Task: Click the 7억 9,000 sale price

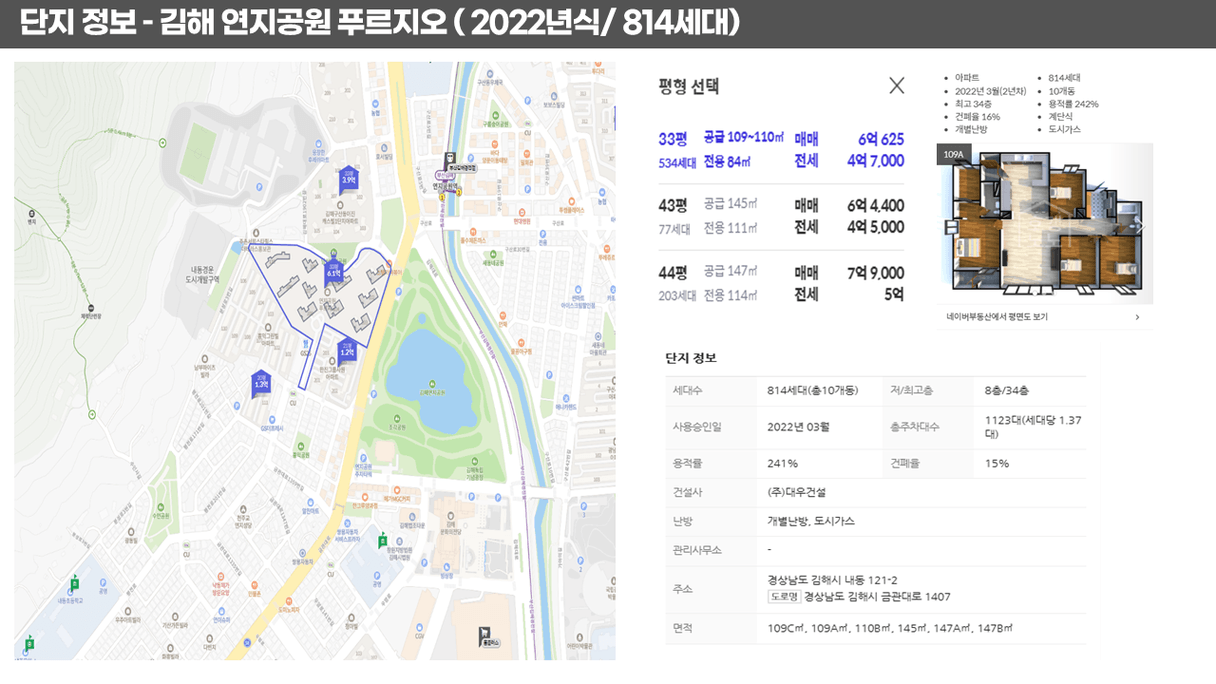Action: pos(875,273)
